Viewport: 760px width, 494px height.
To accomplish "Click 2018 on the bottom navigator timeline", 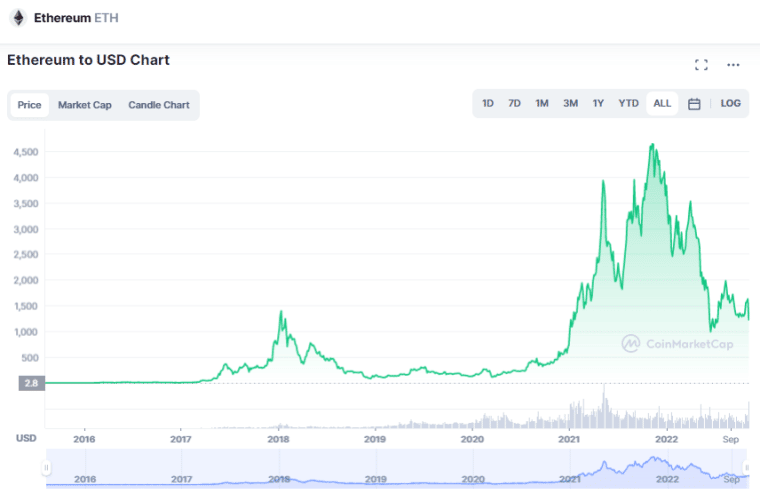I will point(279,479).
